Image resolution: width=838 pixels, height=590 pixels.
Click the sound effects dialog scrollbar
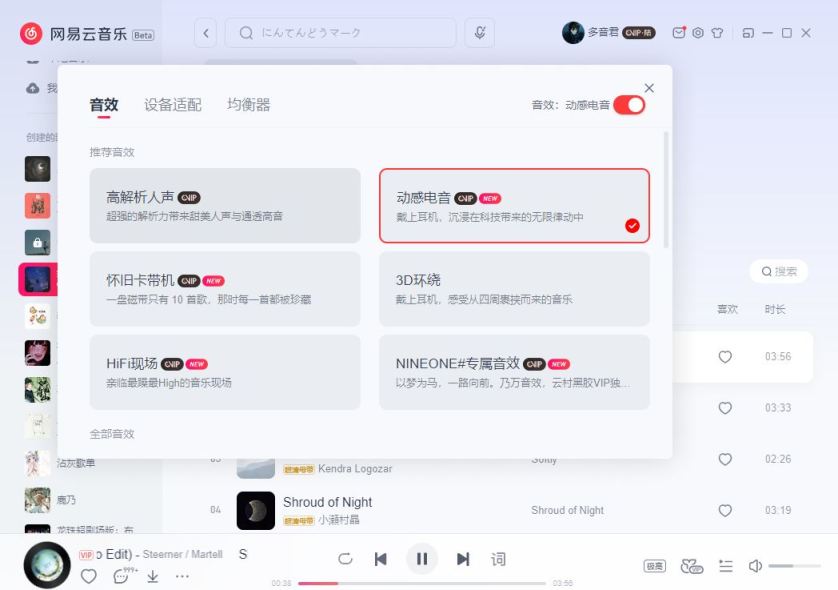(x=666, y=190)
